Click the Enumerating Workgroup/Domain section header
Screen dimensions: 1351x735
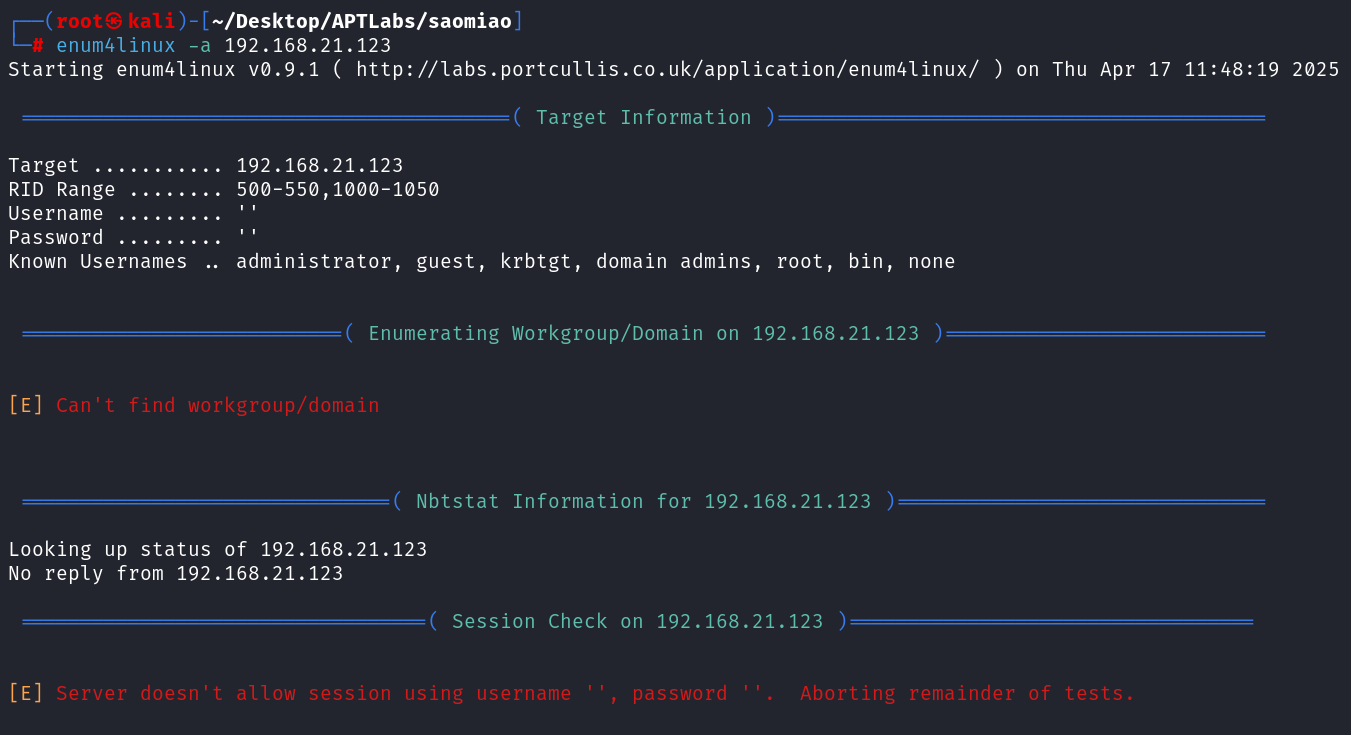pyautogui.click(x=643, y=333)
